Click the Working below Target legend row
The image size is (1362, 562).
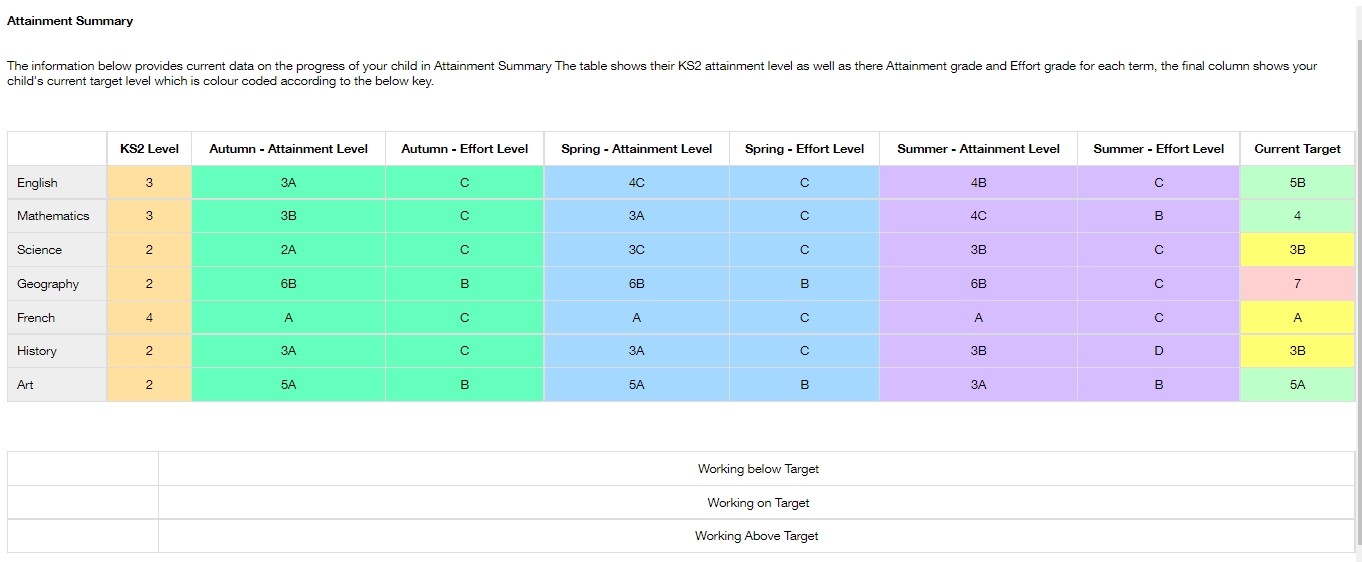coord(758,469)
